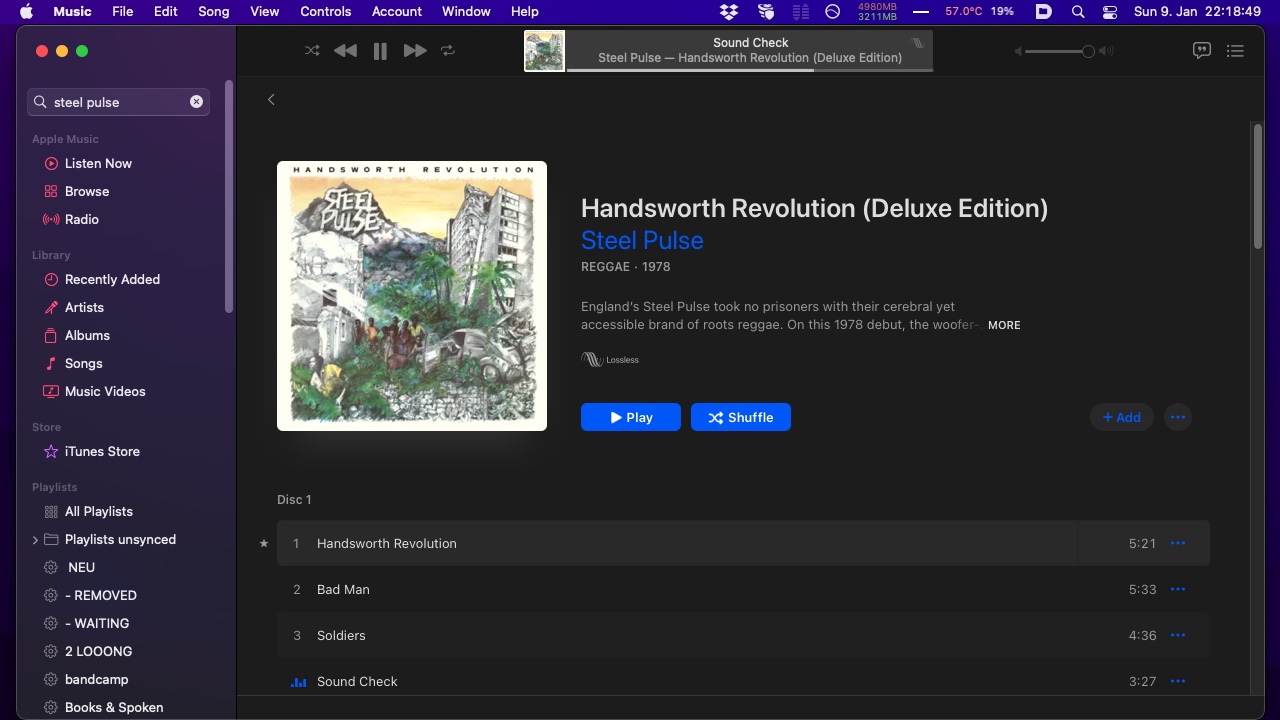Click the main content scrollbar

(x=1257, y=185)
